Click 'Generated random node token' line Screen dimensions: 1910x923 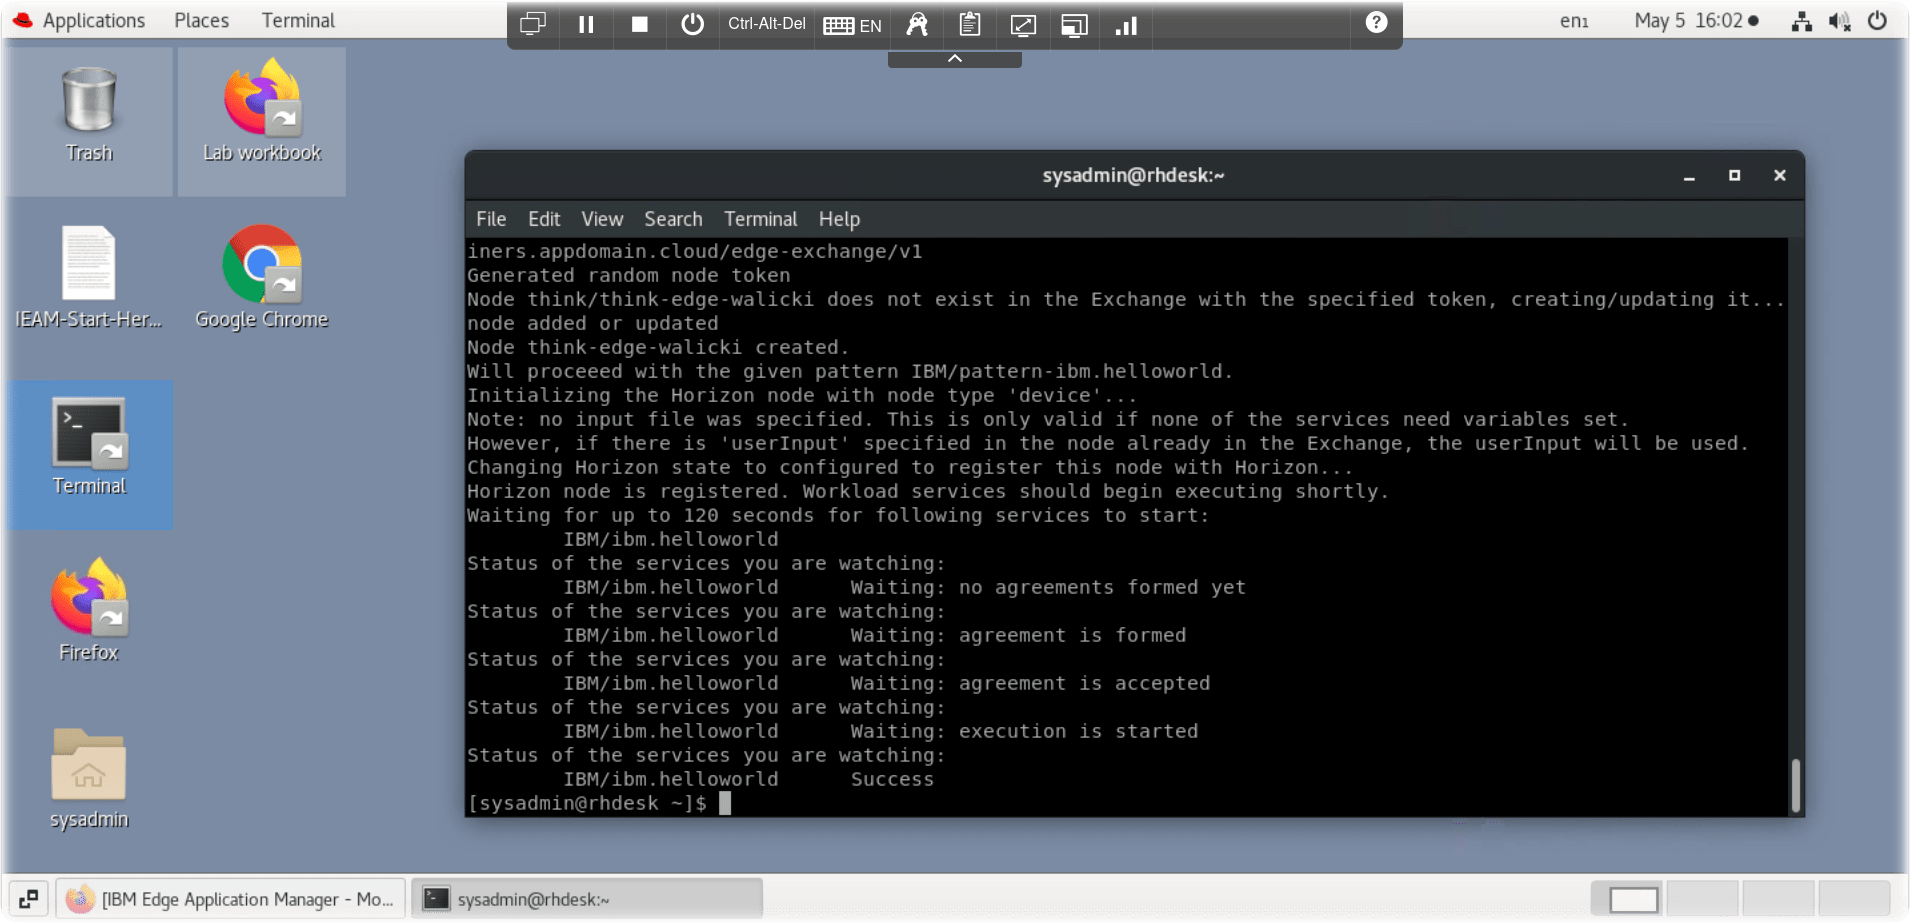click(629, 275)
